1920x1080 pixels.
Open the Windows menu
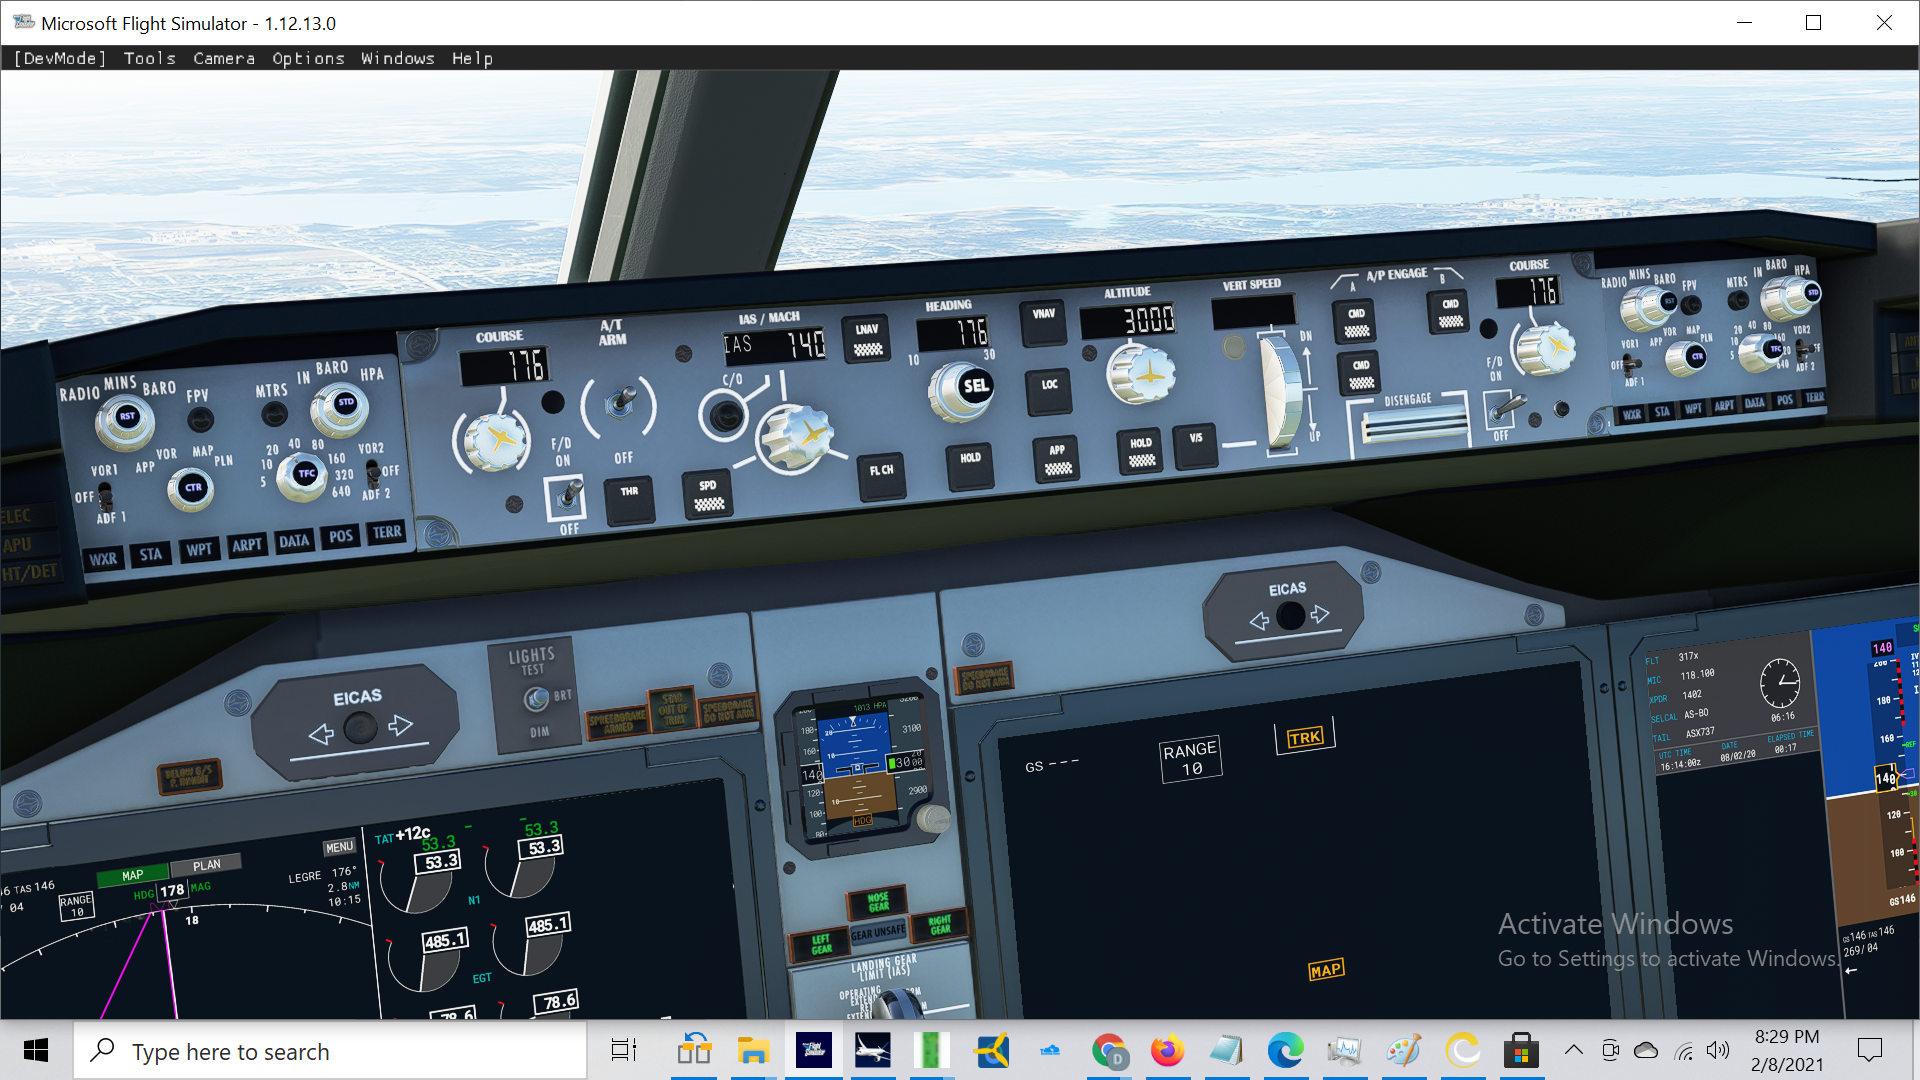tap(397, 58)
